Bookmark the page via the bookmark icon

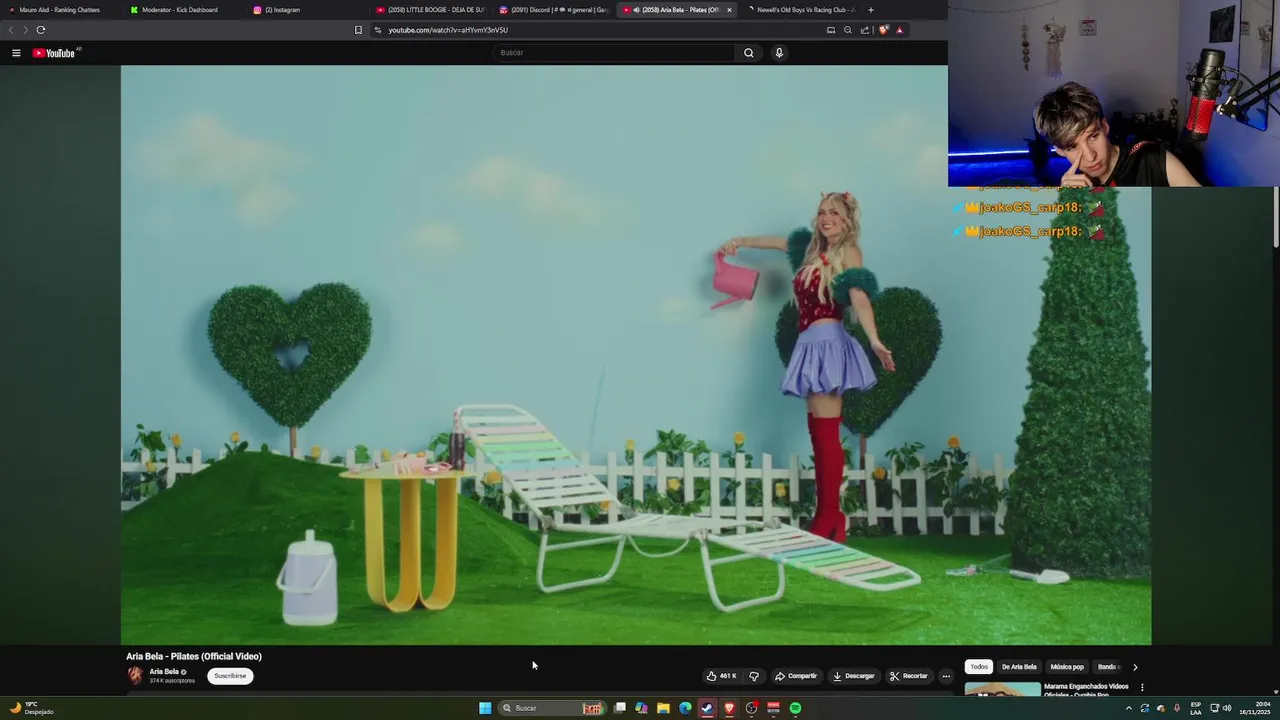click(358, 30)
